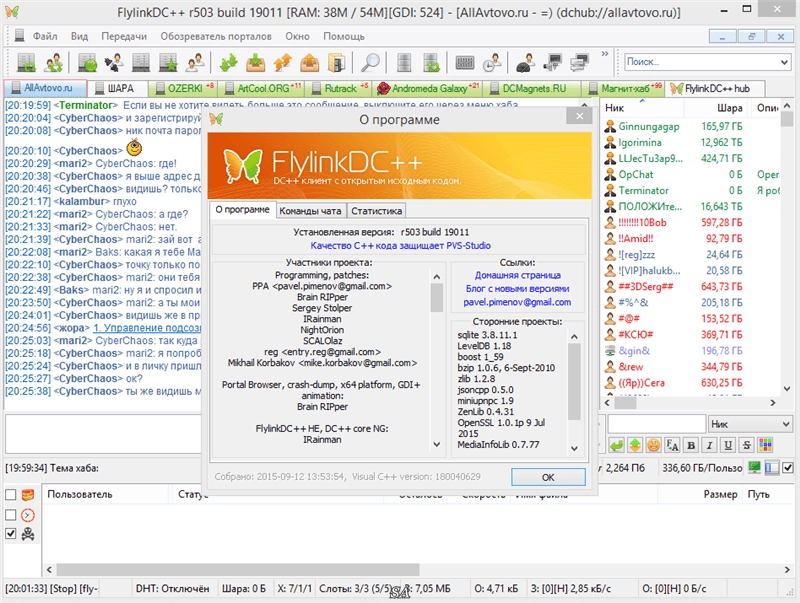Click the green-orange up/down arrows chat button

coord(635,445)
